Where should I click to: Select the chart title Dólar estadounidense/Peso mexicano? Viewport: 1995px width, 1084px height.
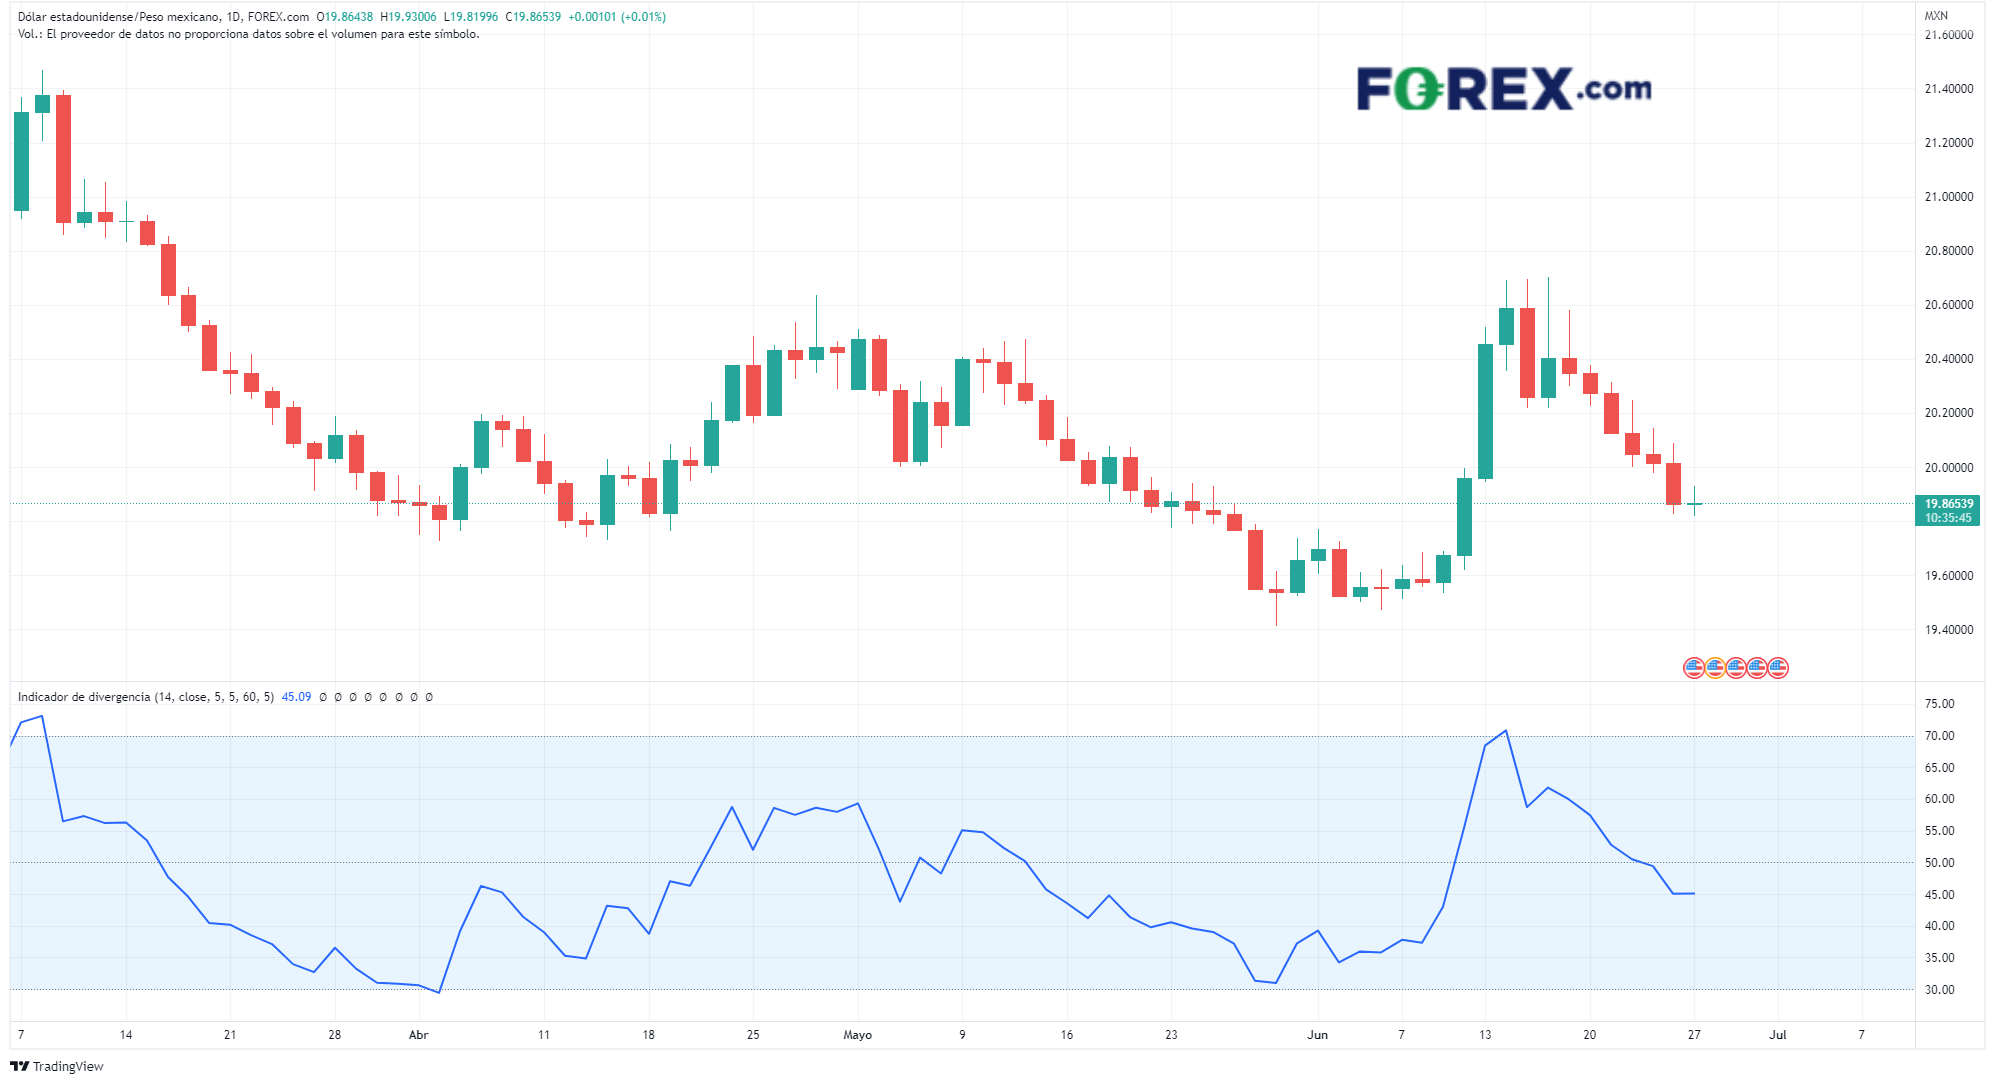[119, 17]
